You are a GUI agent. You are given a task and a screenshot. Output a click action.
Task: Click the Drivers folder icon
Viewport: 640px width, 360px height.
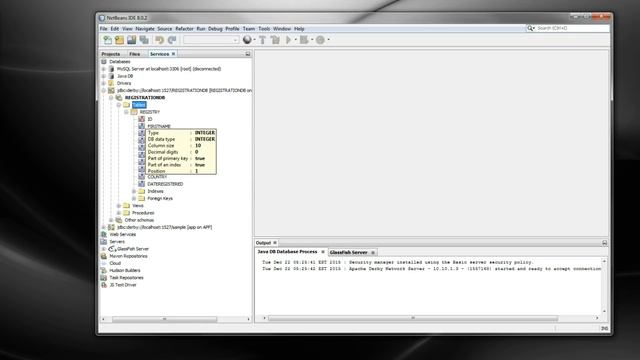(x=111, y=83)
